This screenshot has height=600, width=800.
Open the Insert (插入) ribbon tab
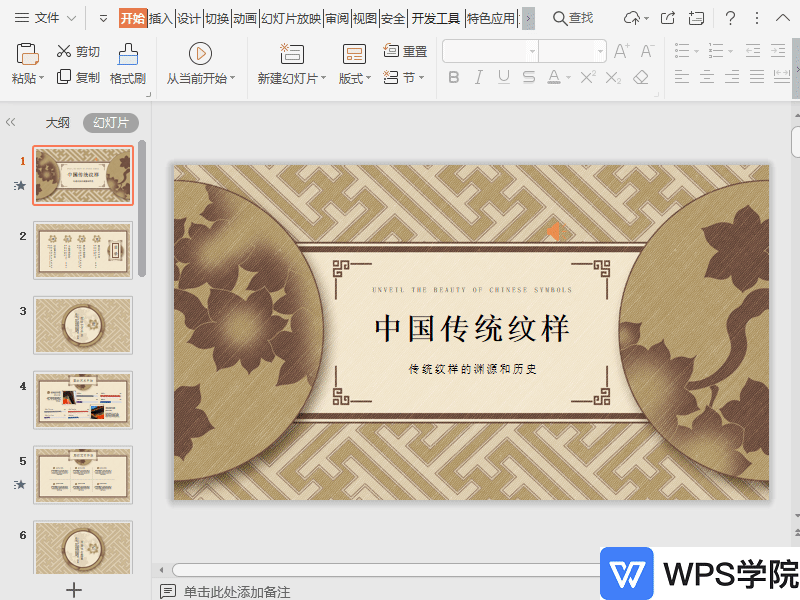pos(160,18)
